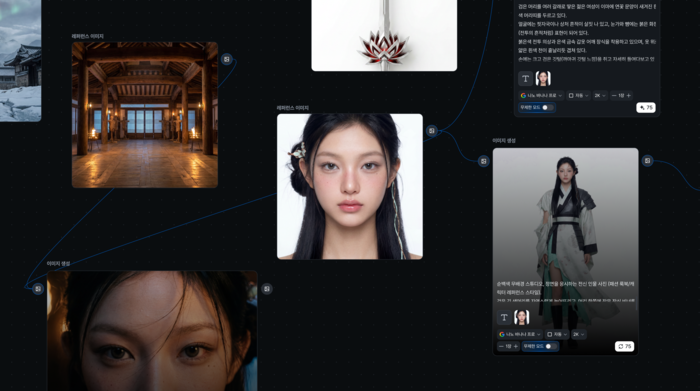700x391 pixels.
Task: Click the T text icon in the text prompt node
Action: (x=525, y=79)
